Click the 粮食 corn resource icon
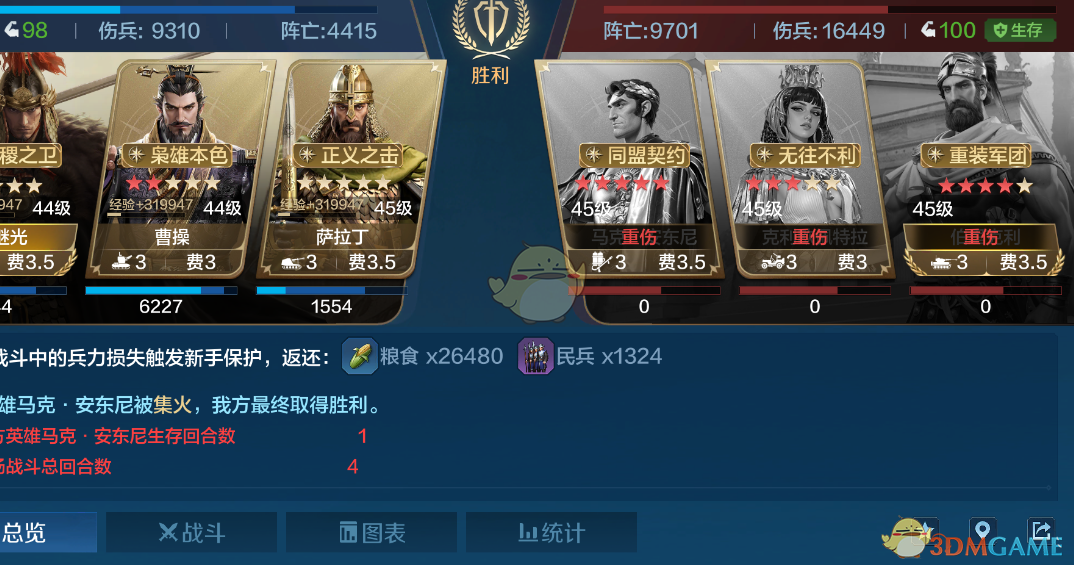The height and width of the screenshot is (565, 1074). click(360, 356)
